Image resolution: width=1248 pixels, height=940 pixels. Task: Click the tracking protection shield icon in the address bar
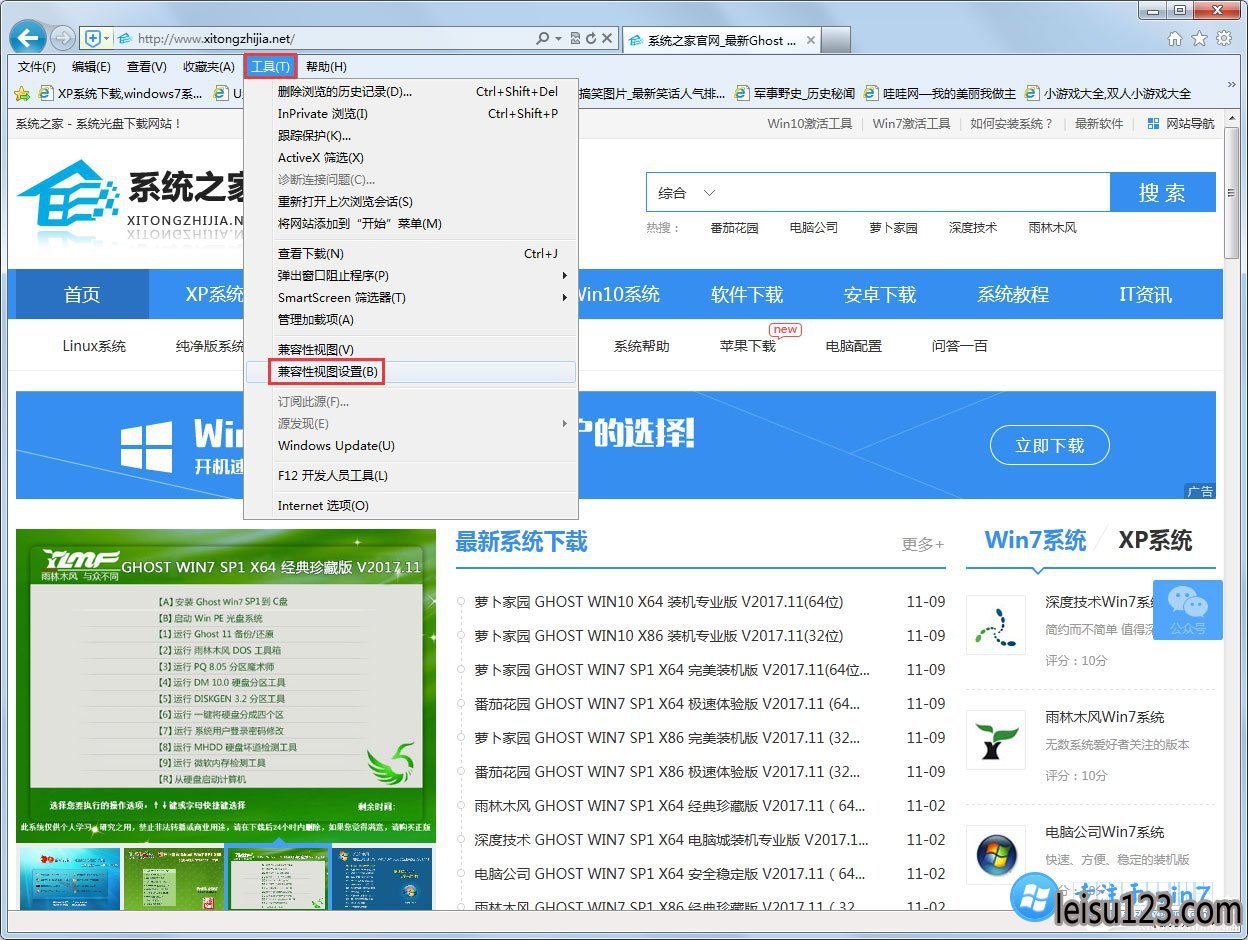pyautogui.click(x=93, y=38)
